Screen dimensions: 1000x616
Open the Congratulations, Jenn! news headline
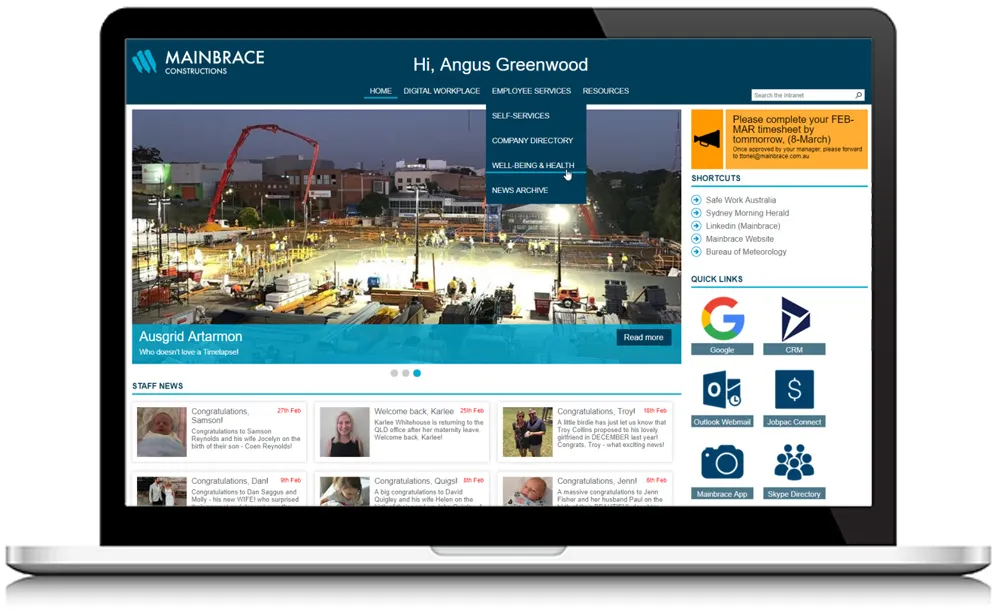(597, 481)
